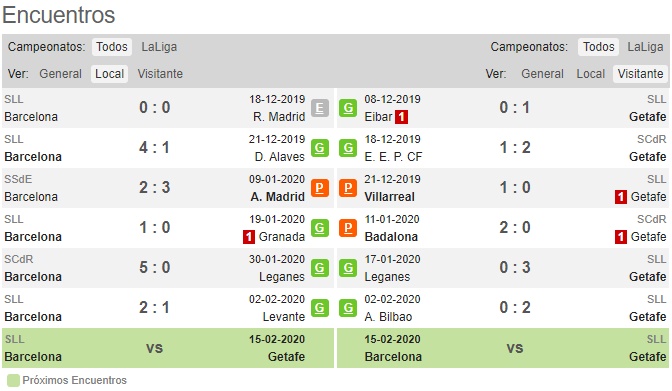Select the right LaLiga championship filter

pos(645,47)
